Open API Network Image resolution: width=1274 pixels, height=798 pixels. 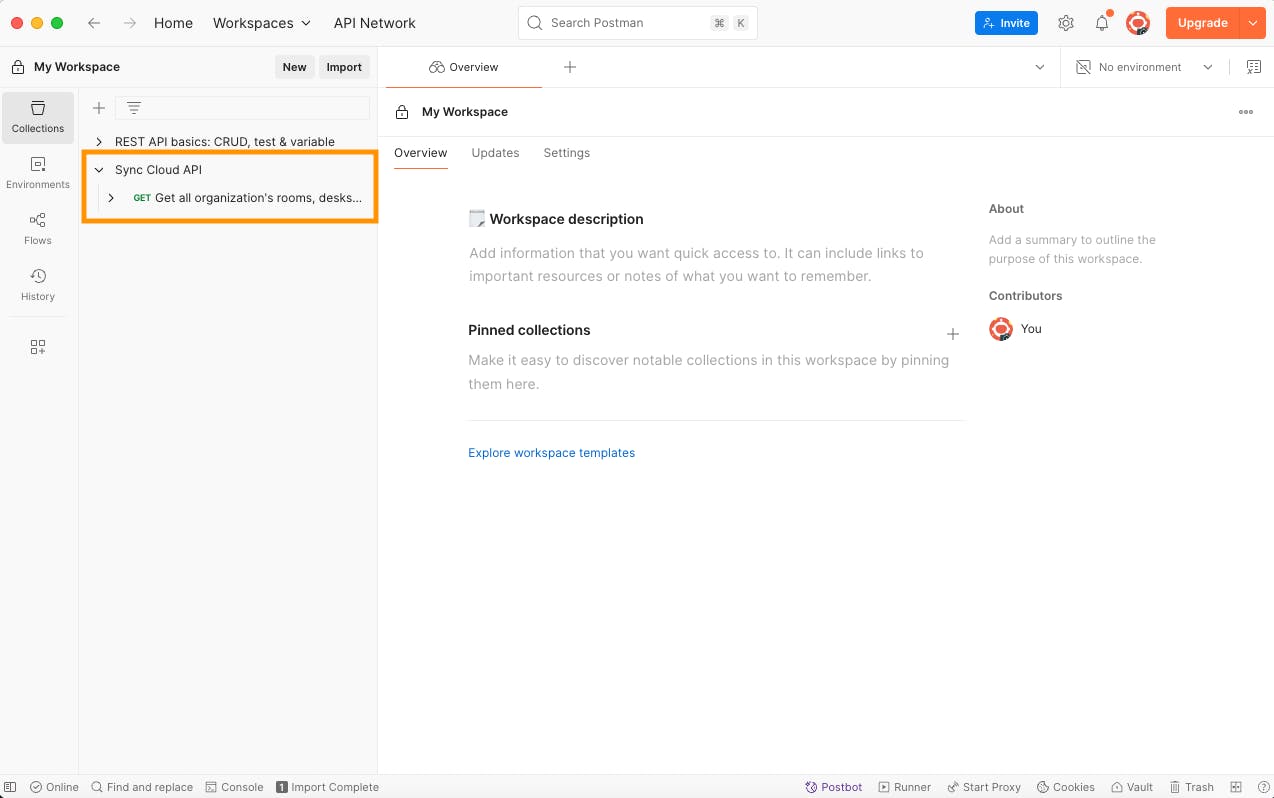(375, 23)
